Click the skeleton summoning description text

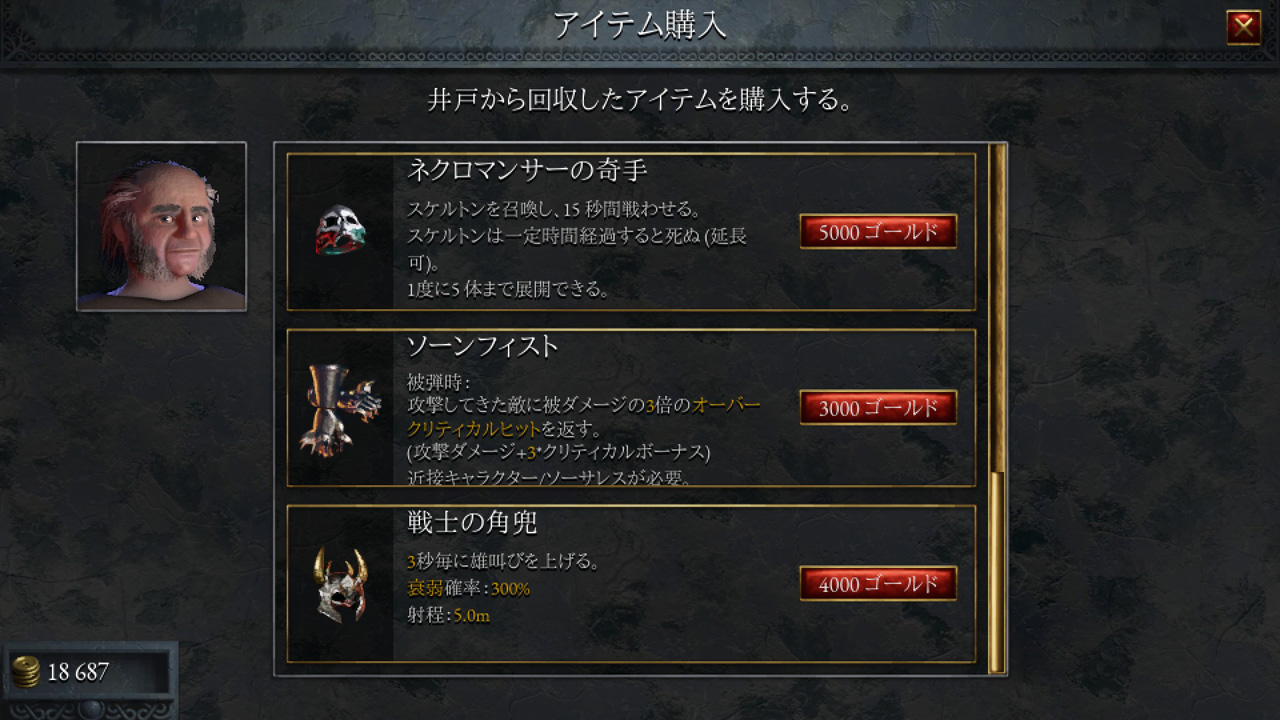[x=577, y=250]
